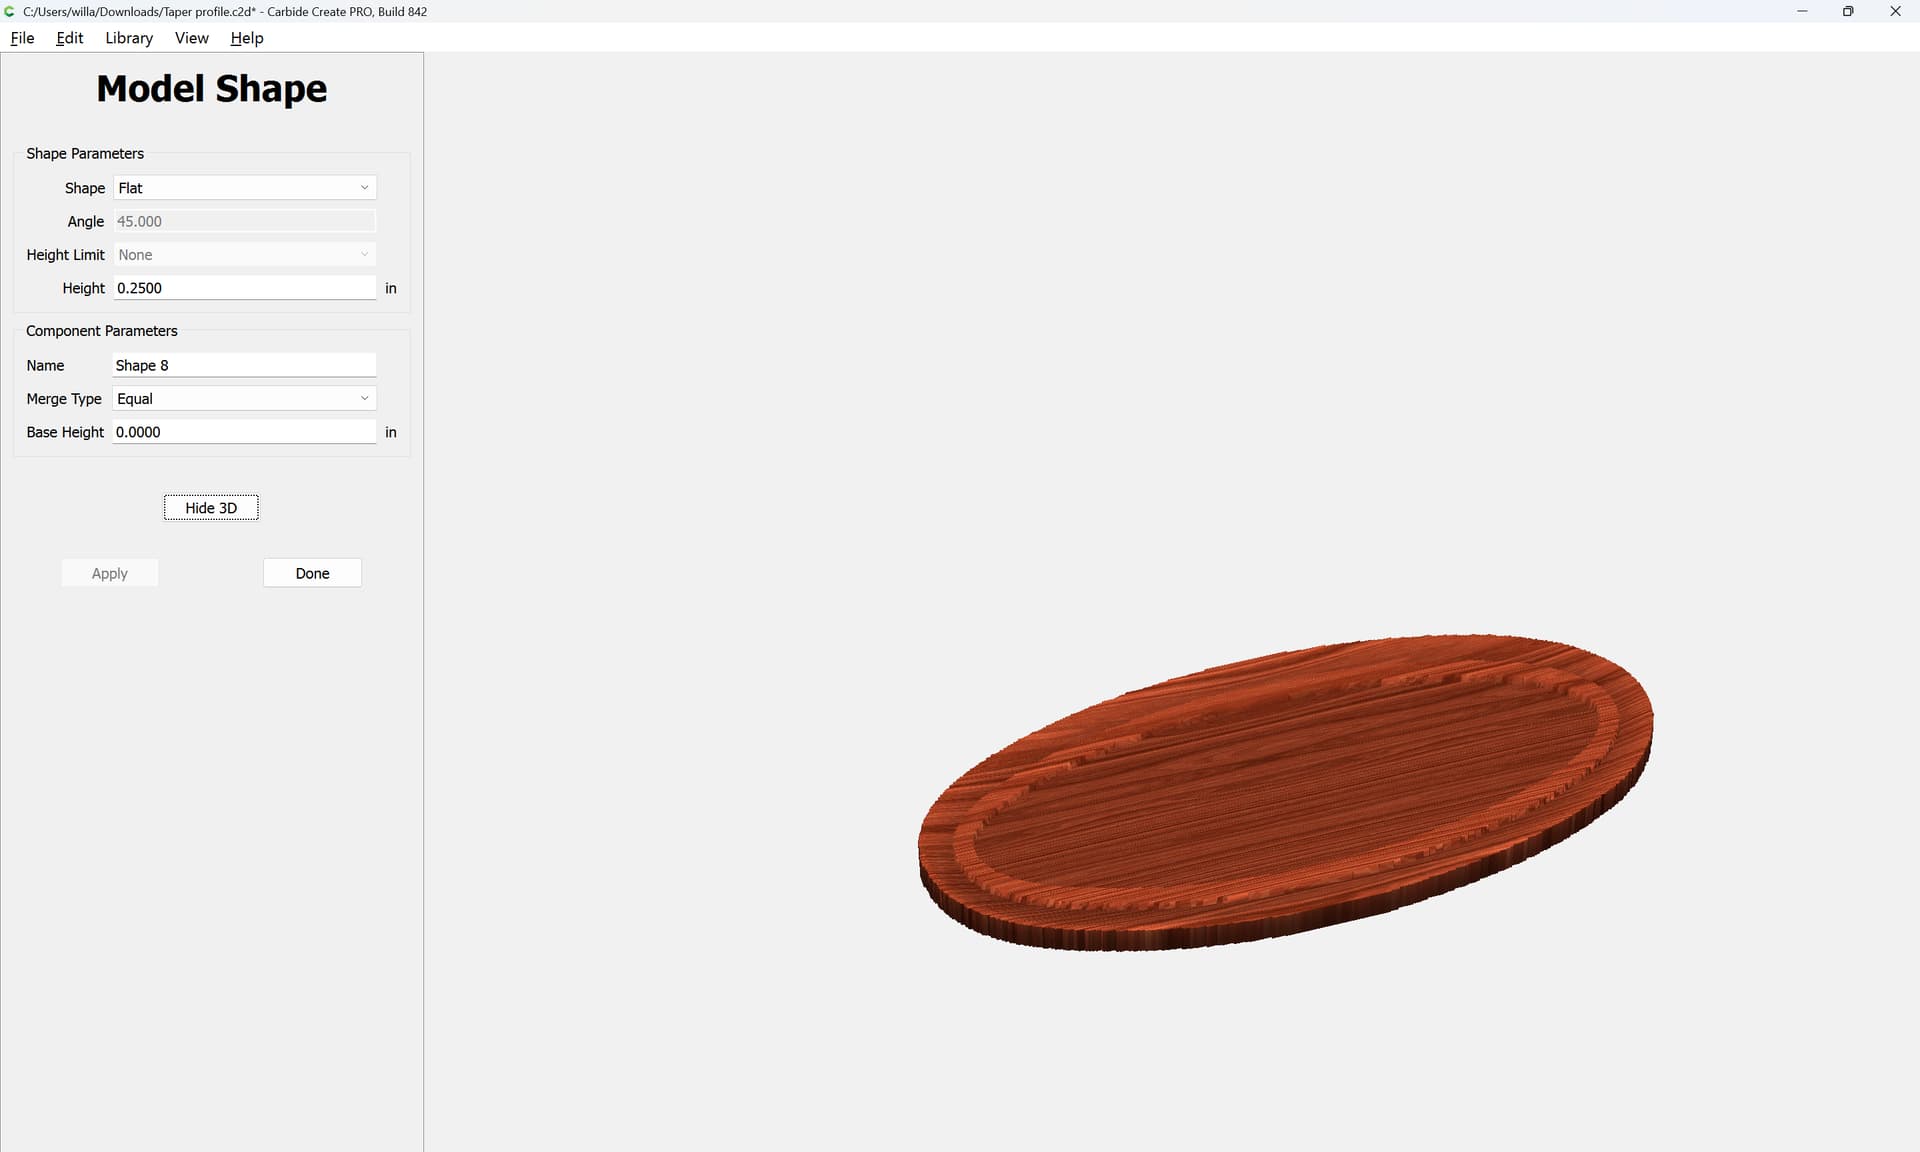Click the Name field containing Shape 8
Image resolution: width=1920 pixels, height=1152 pixels.
pos(243,366)
